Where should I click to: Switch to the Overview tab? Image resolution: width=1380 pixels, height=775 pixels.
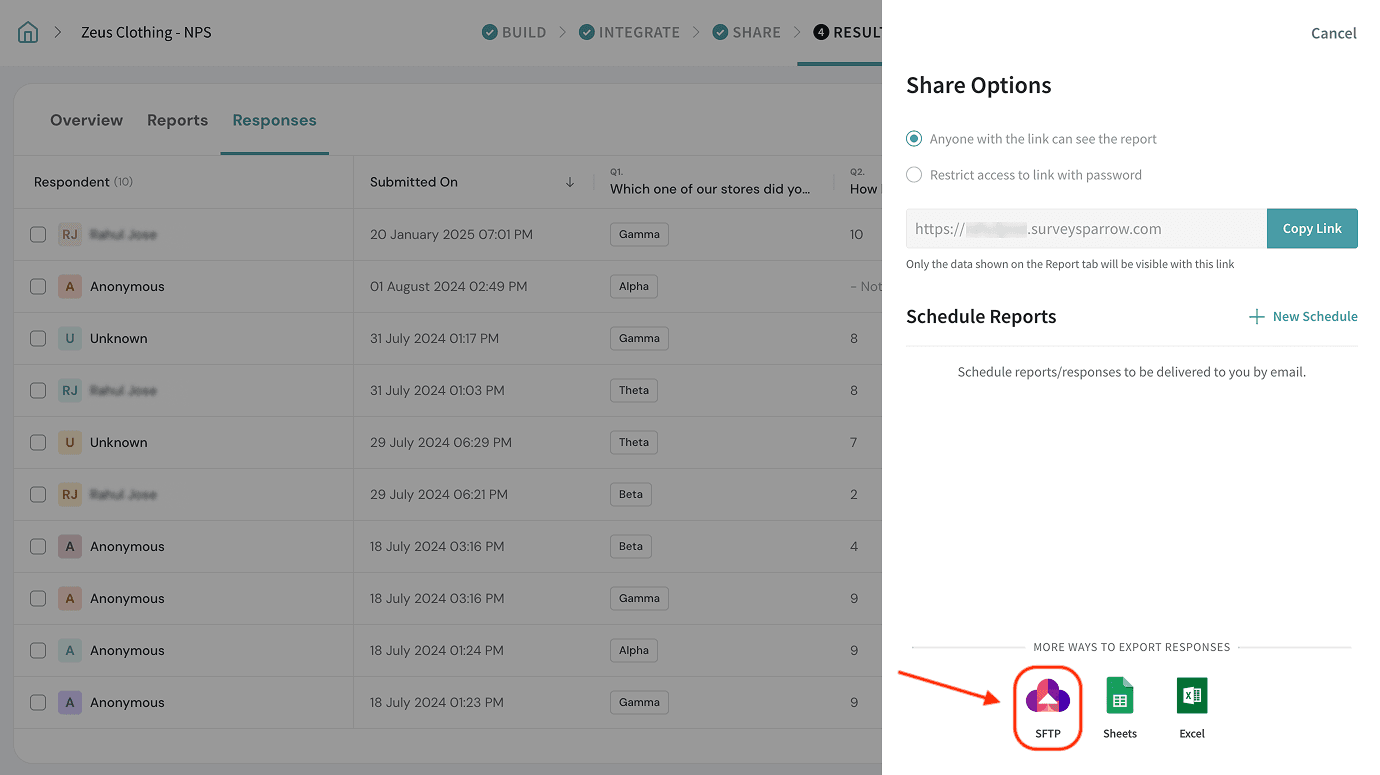86,120
